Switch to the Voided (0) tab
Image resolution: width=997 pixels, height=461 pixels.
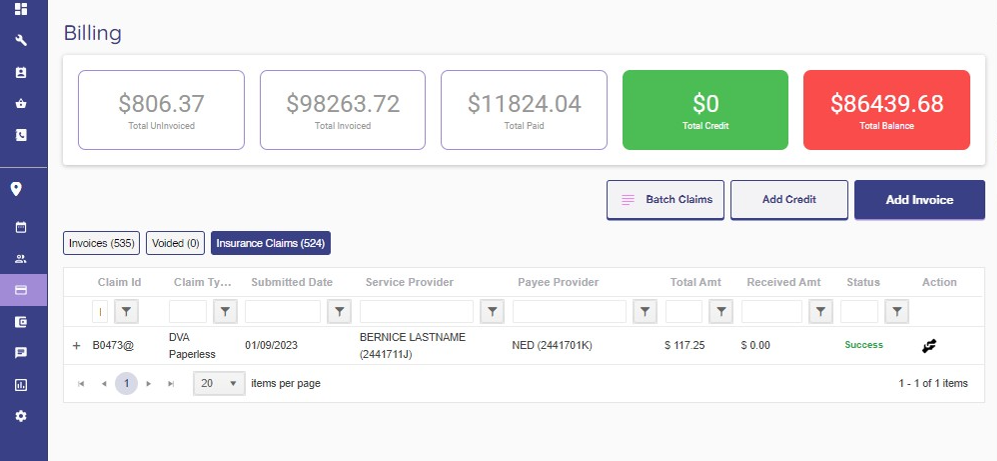pos(175,243)
